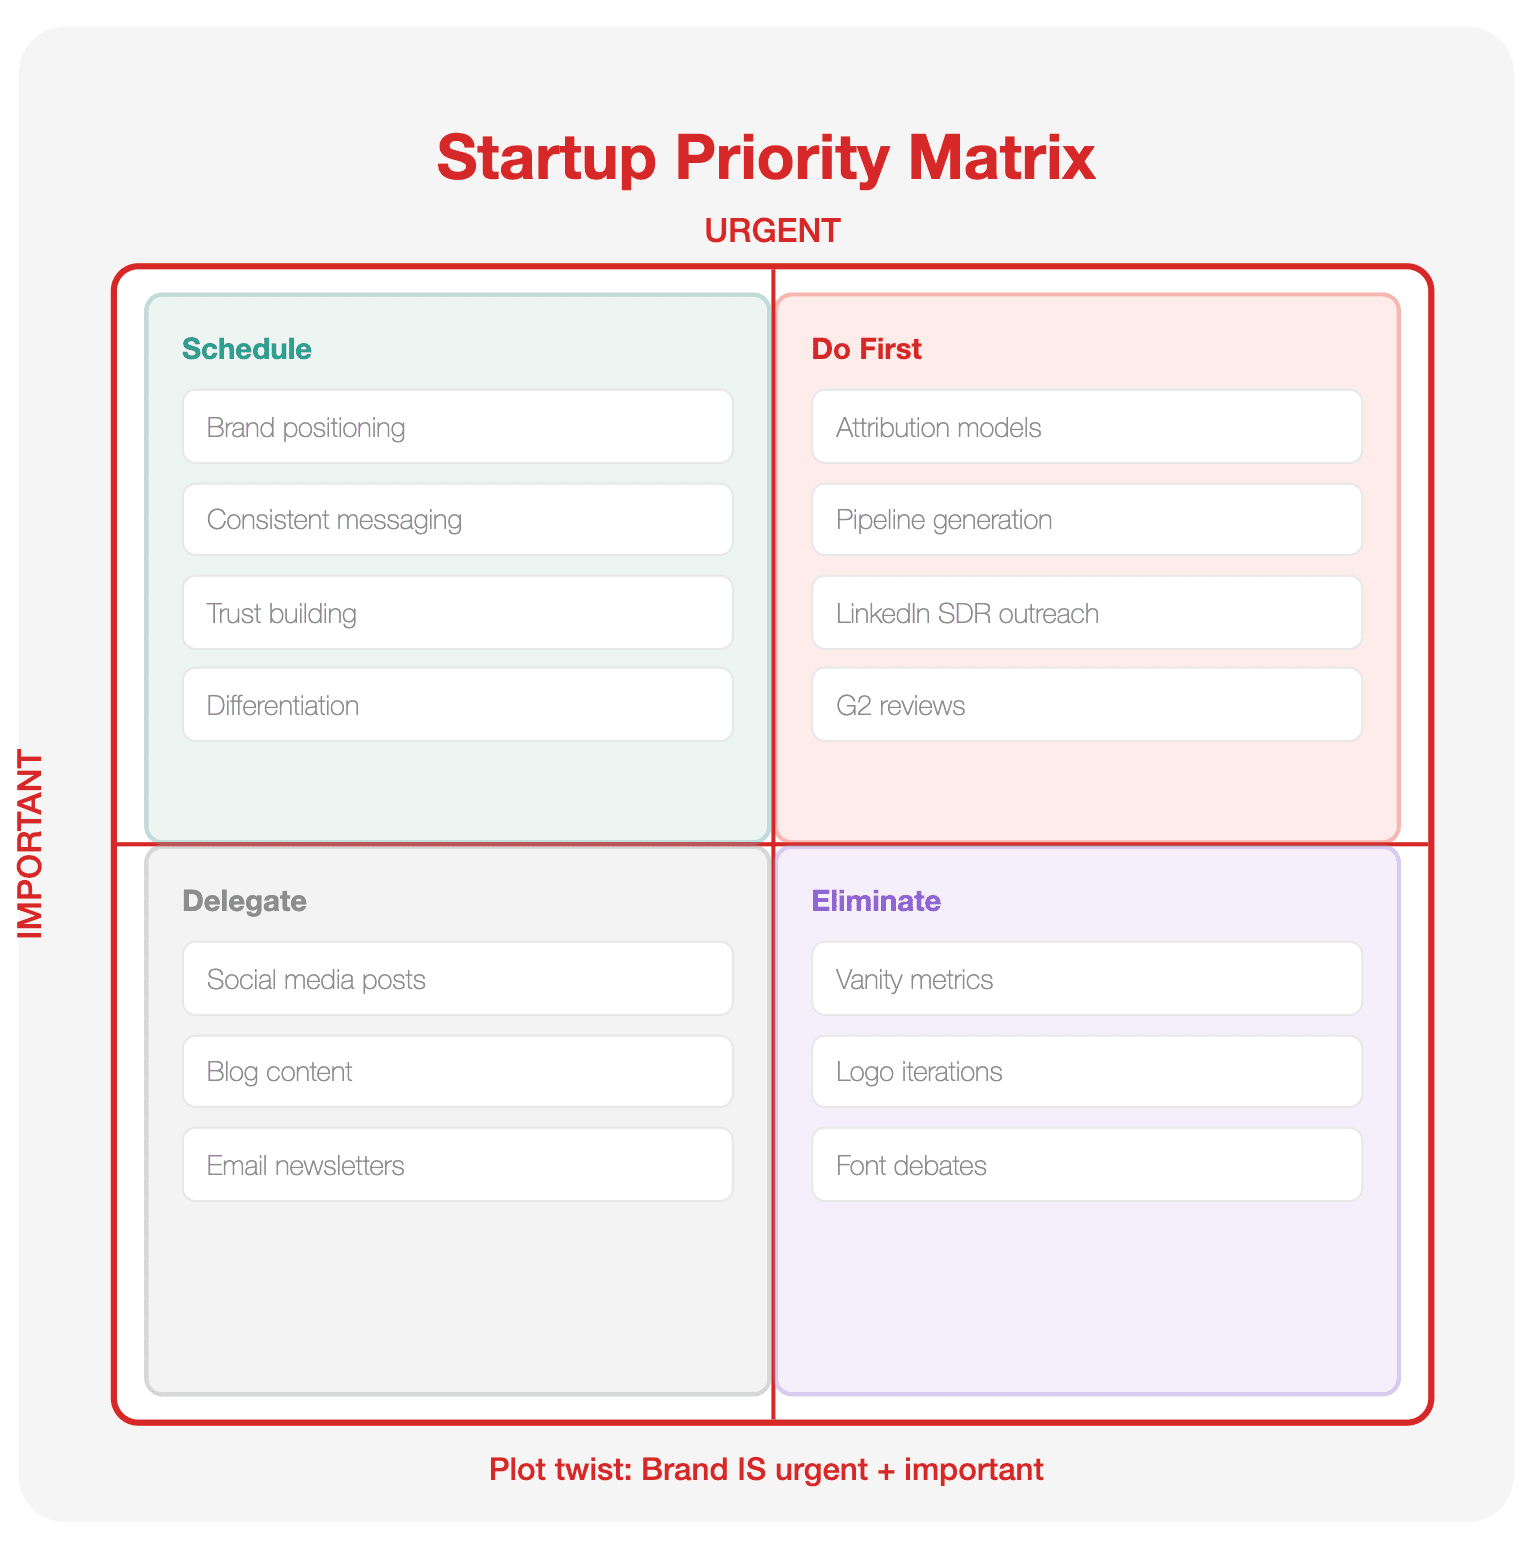The image size is (1527, 1551).
Task: Select the Social media posts card
Action: click(x=458, y=979)
